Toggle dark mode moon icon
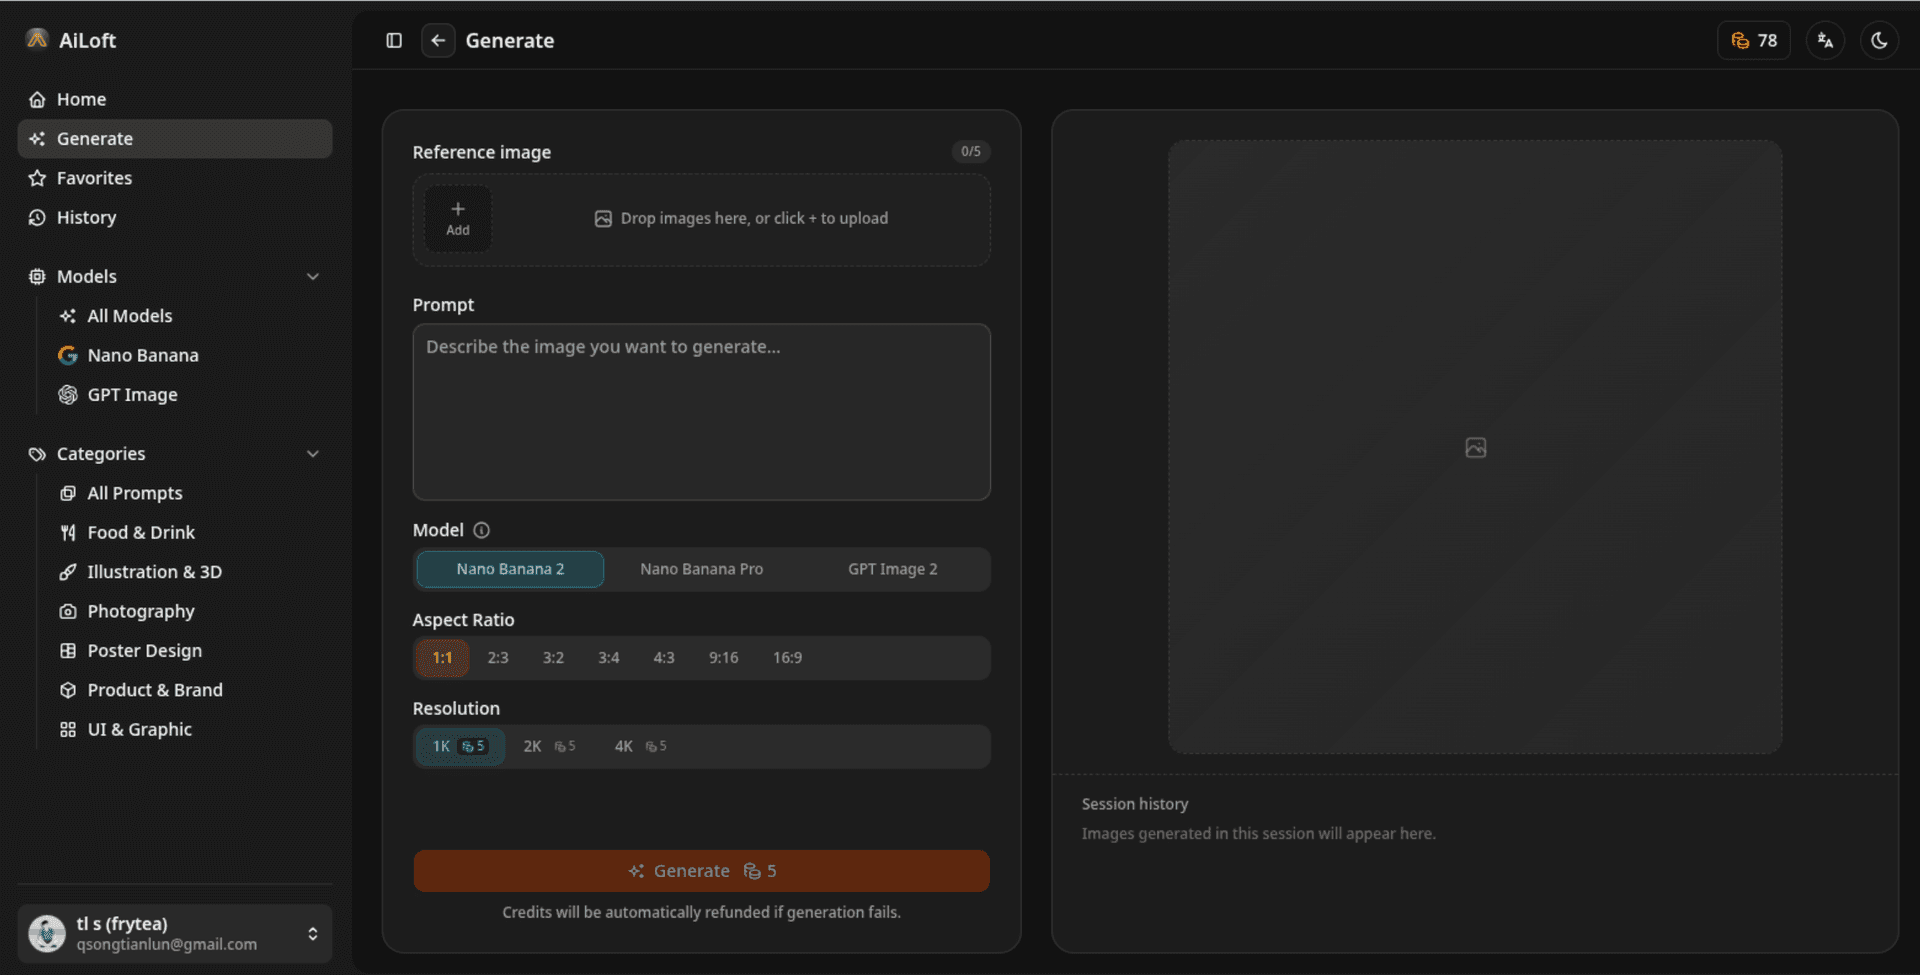 (x=1879, y=41)
